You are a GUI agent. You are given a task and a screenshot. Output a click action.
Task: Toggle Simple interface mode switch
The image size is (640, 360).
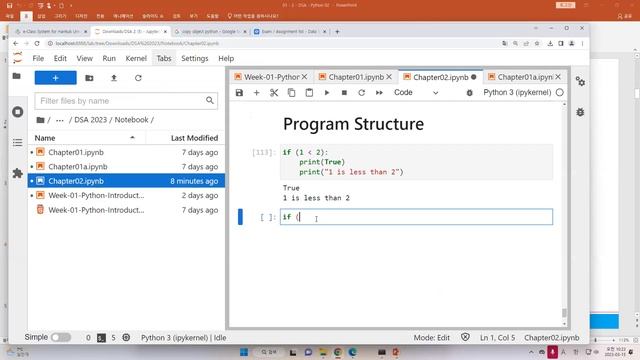coord(60,337)
